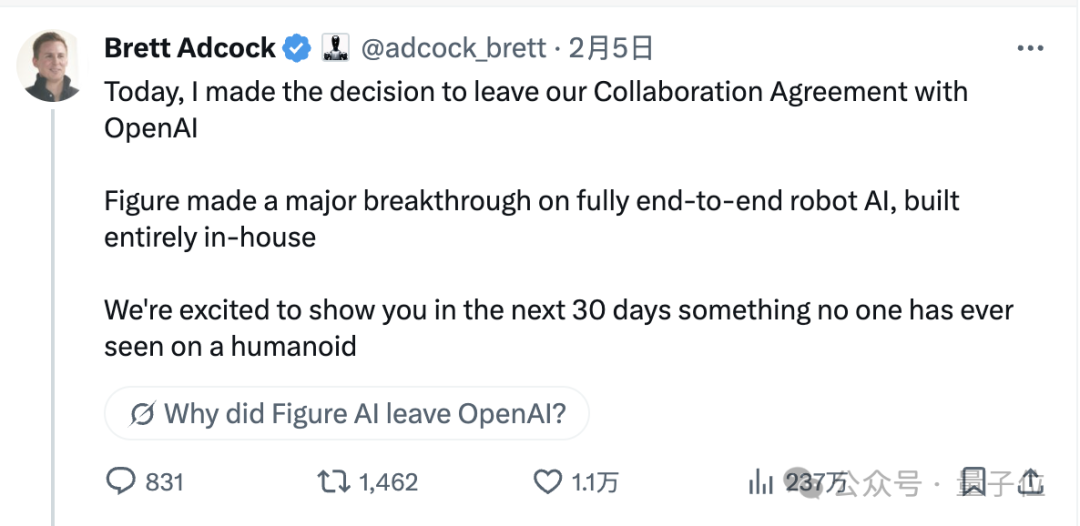1080x526 pixels.
Task: Click the 831 replies count
Action: tap(164, 482)
